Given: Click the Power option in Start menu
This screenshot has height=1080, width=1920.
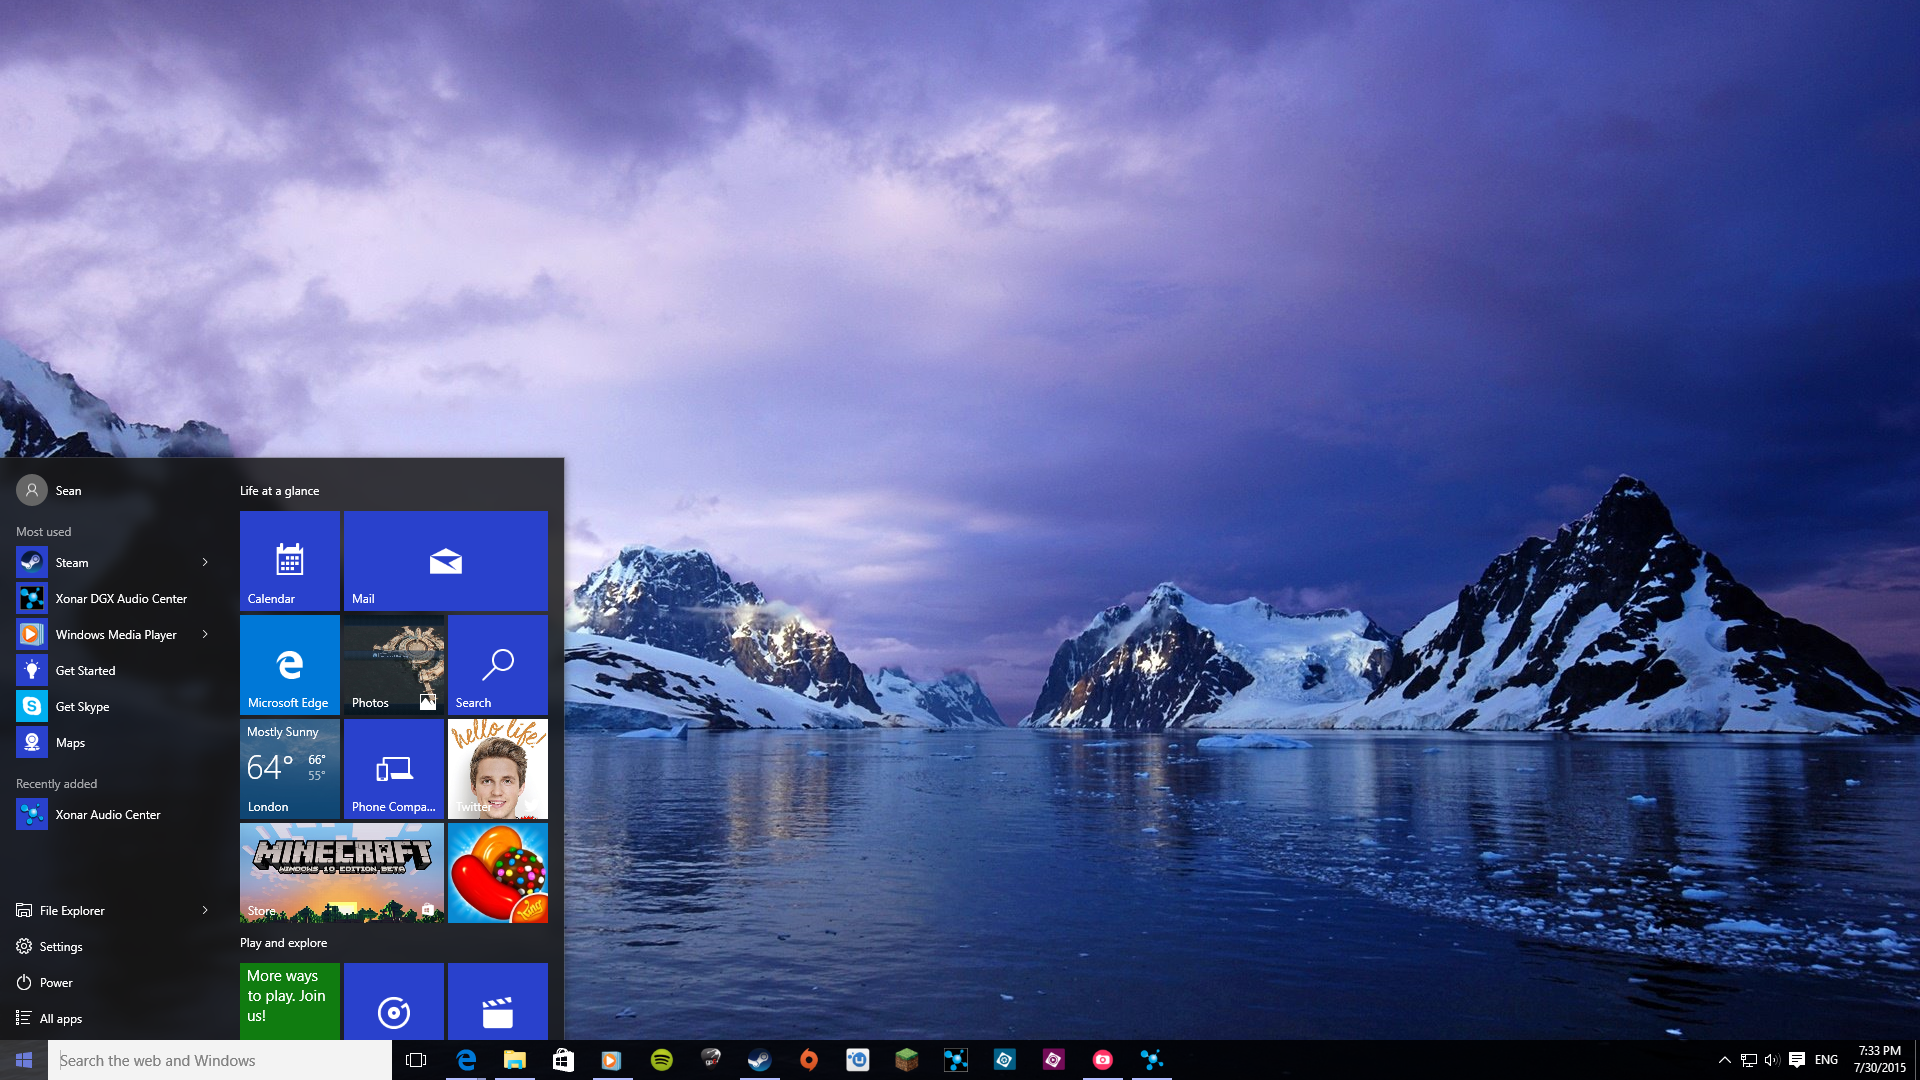Looking at the screenshot, I should (x=54, y=981).
